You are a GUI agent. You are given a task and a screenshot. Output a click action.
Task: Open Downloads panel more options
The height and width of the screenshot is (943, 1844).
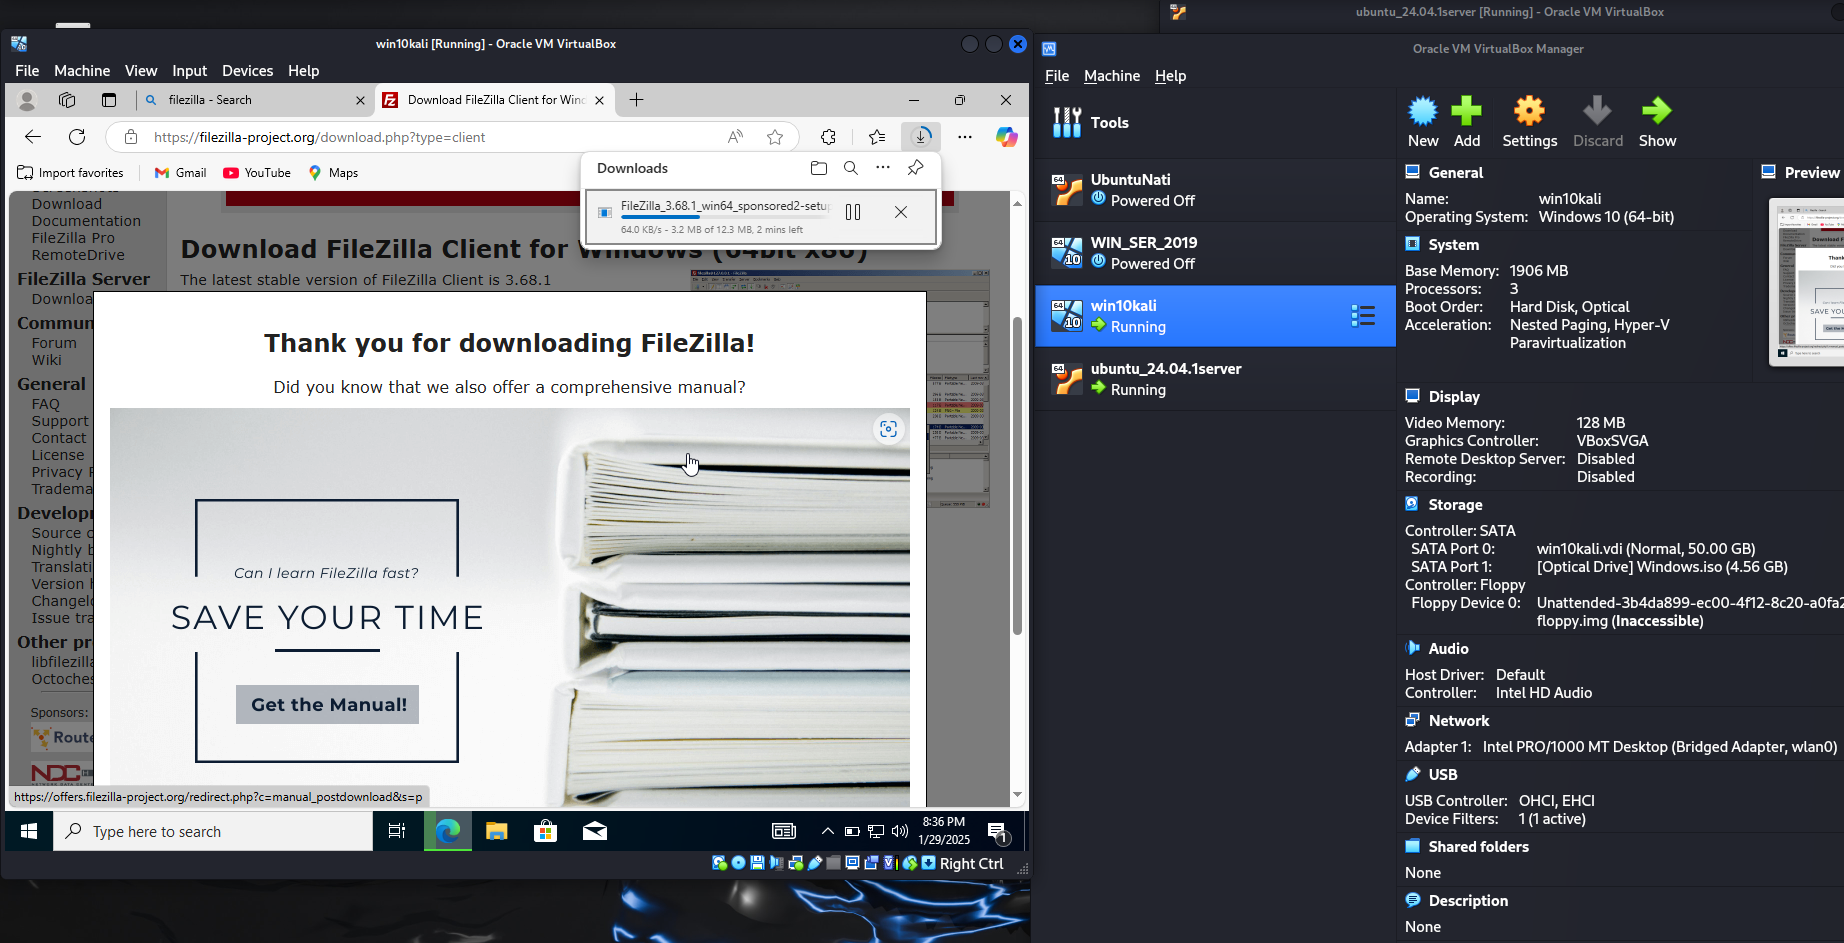tap(883, 168)
